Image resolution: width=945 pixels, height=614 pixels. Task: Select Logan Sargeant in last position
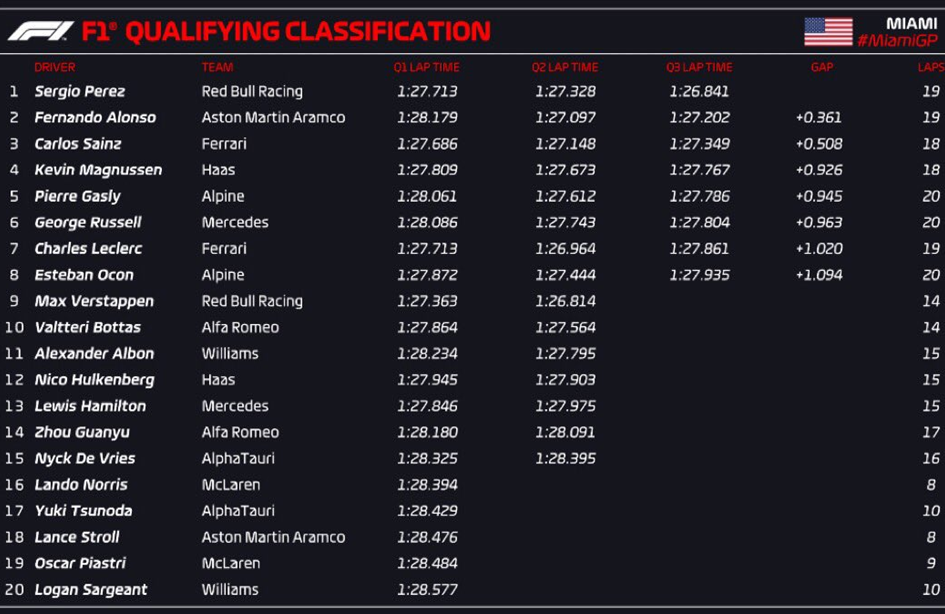(x=91, y=590)
